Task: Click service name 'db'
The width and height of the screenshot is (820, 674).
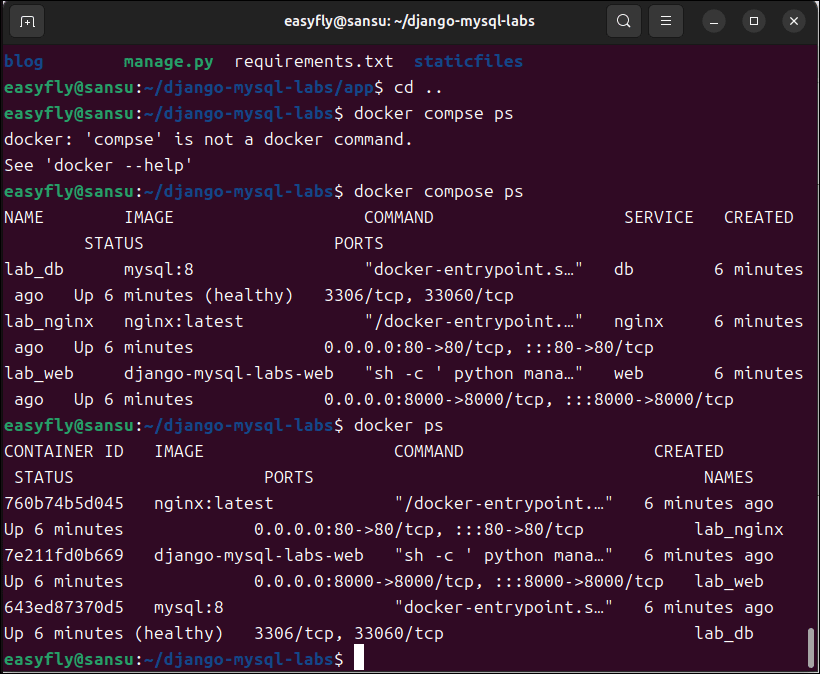Action: click(x=624, y=269)
